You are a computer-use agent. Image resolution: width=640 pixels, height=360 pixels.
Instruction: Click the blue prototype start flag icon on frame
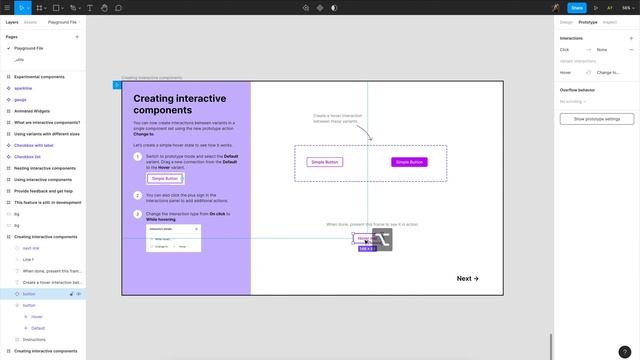click(117, 85)
